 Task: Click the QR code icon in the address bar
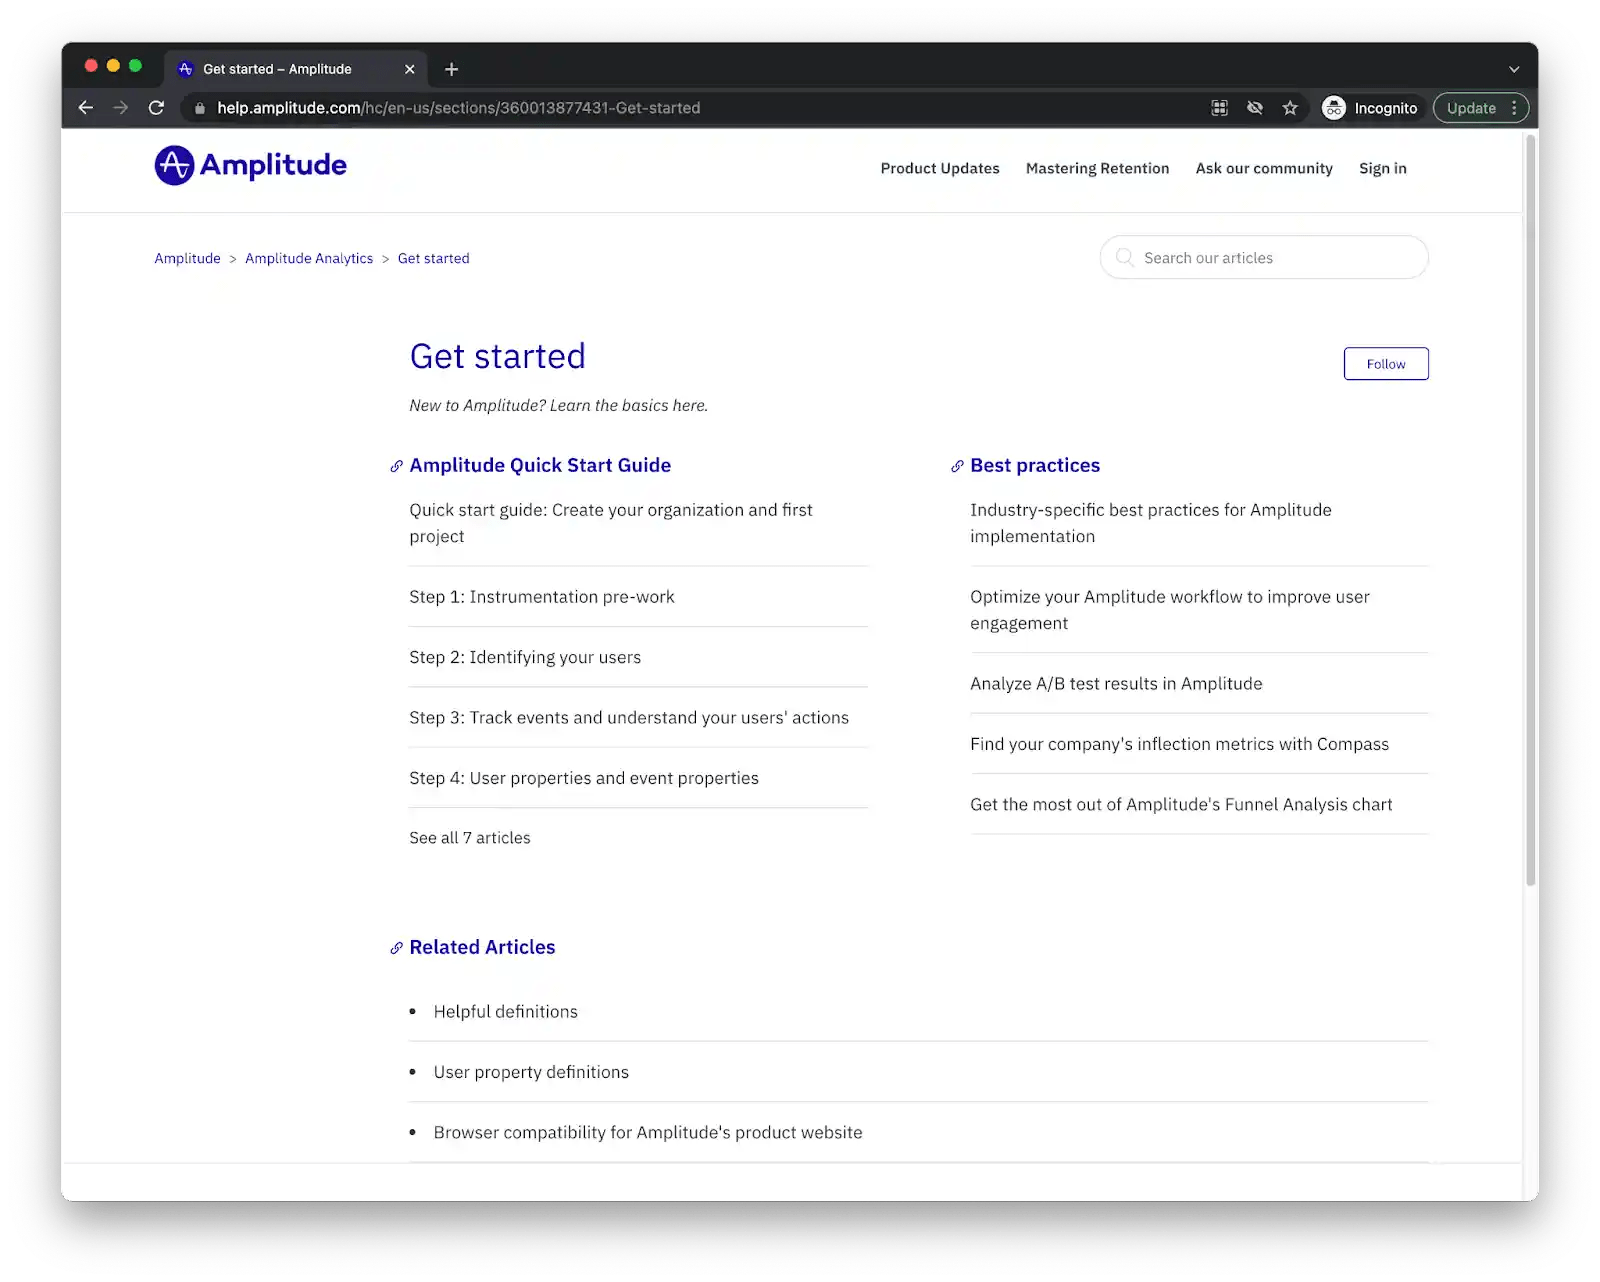pyautogui.click(x=1219, y=108)
